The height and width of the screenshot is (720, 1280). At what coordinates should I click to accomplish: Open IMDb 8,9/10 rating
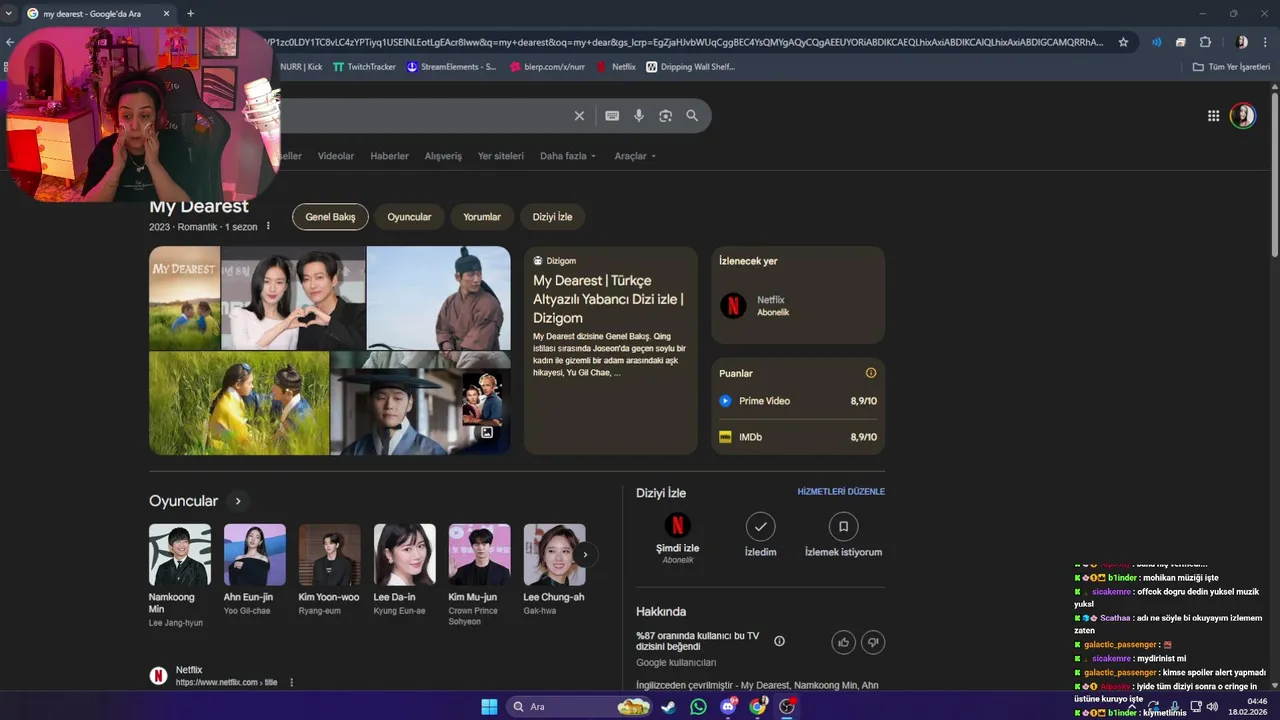[798, 437]
